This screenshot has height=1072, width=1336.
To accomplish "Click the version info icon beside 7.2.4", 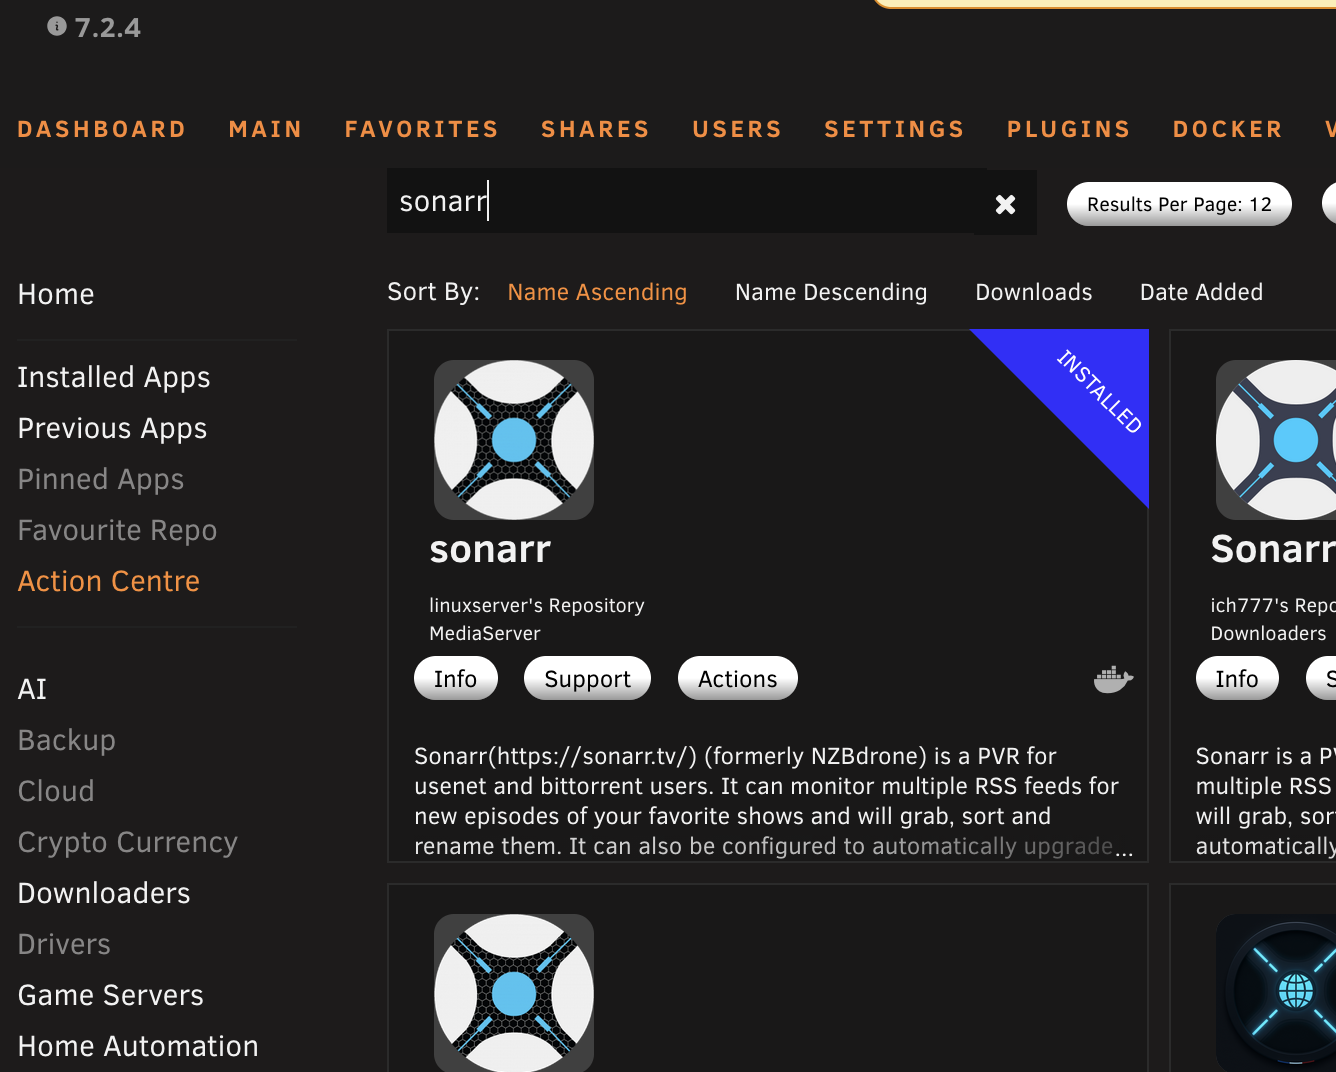I will [57, 27].
